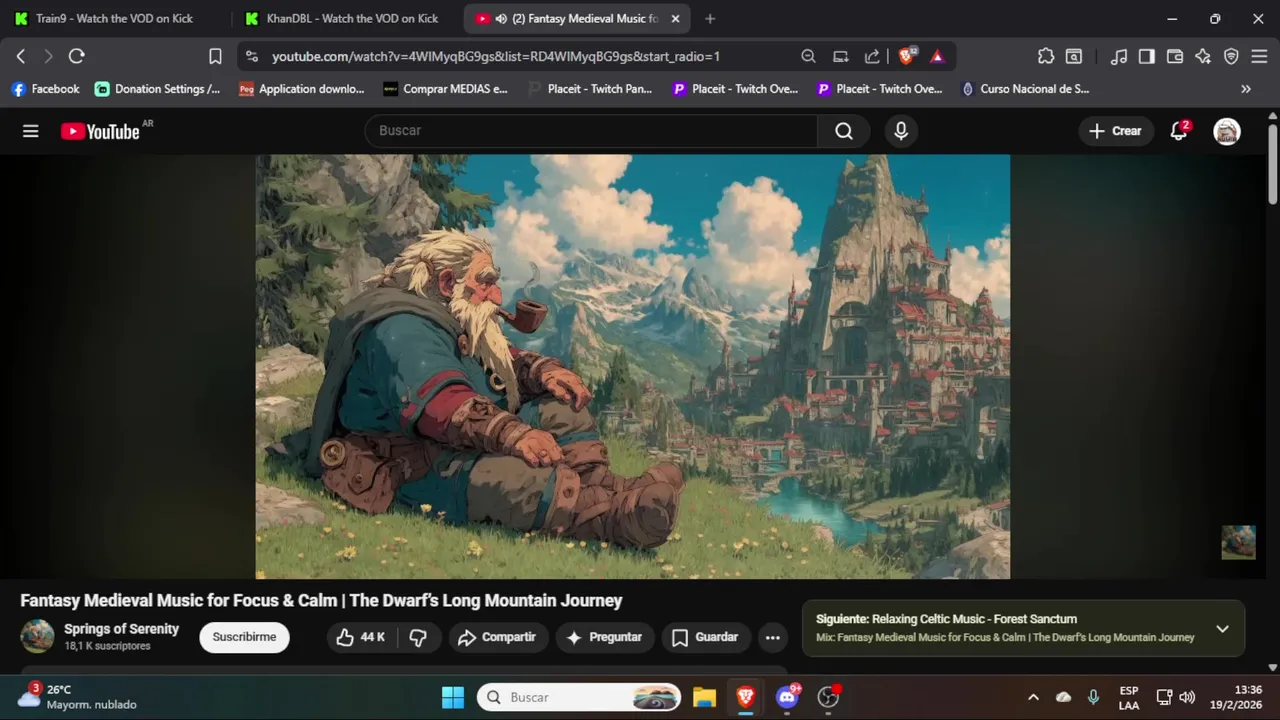Image resolution: width=1280 pixels, height=720 pixels.
Task: Mute the Fantasy Medieval Music tab audio
Action: point(500,19)
